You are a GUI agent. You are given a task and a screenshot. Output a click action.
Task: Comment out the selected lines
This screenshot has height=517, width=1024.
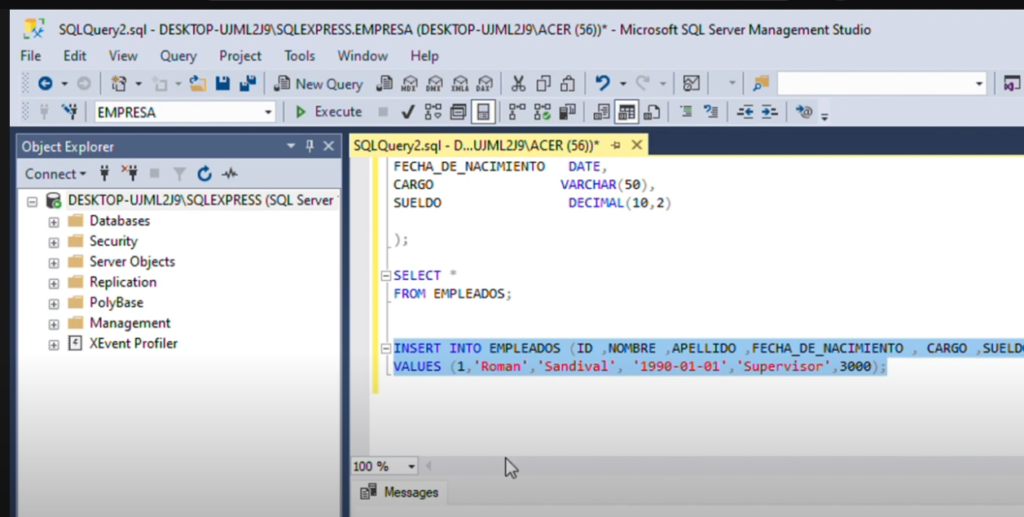coord(686,112)
